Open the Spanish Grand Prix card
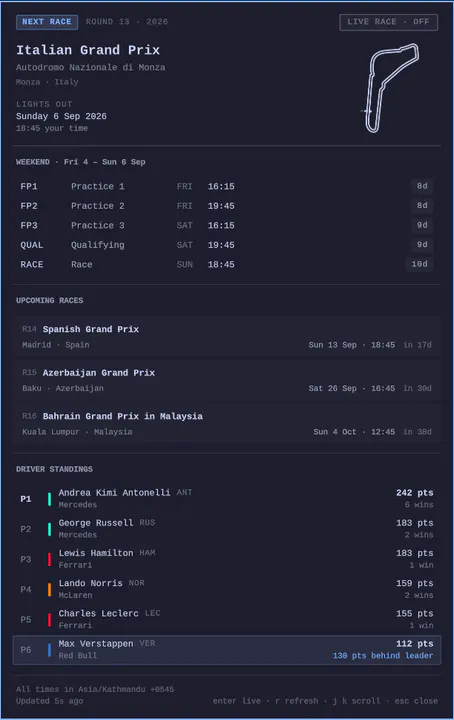The width and height of the screenshot is (454, 720). click(227, 337)
